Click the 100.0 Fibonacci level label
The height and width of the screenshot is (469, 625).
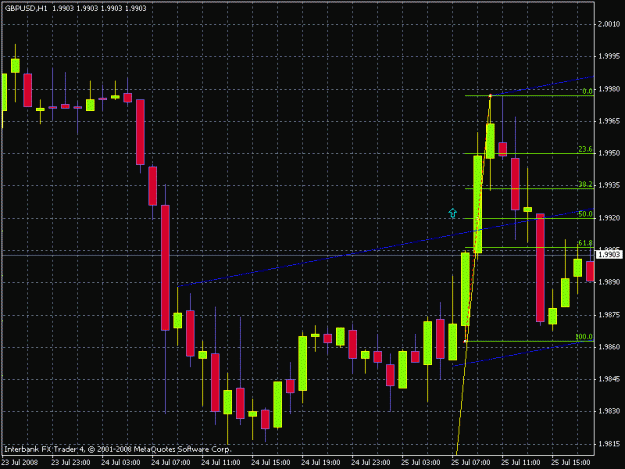click(584, 337)
